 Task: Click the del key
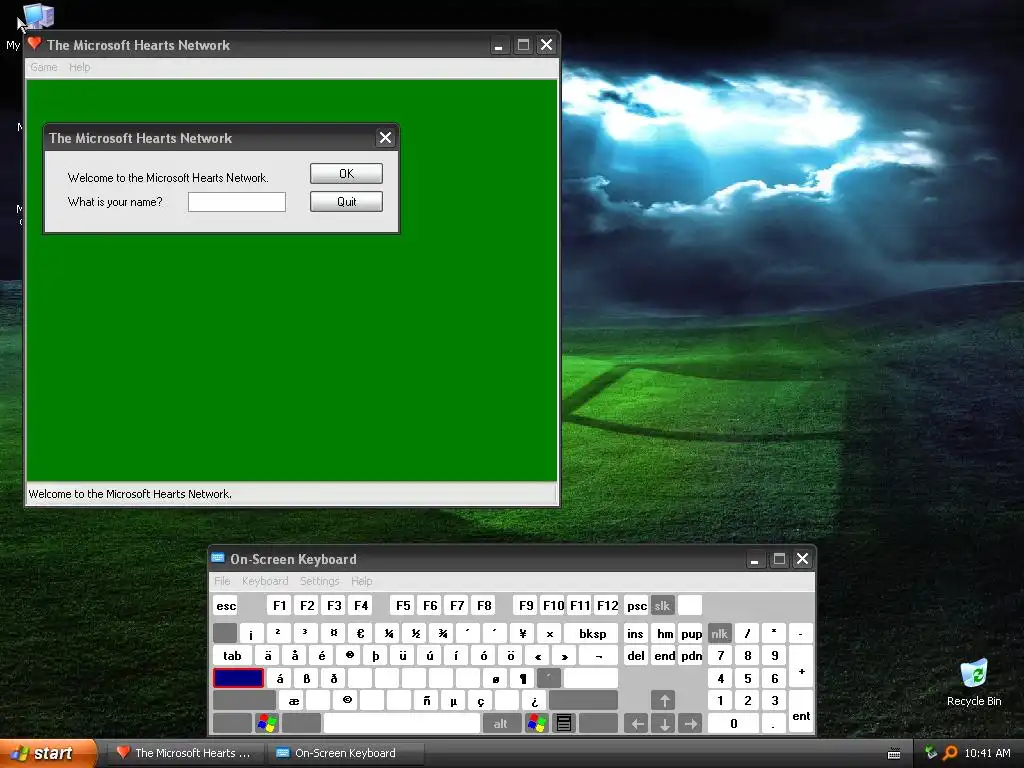[x=636, y=656]
